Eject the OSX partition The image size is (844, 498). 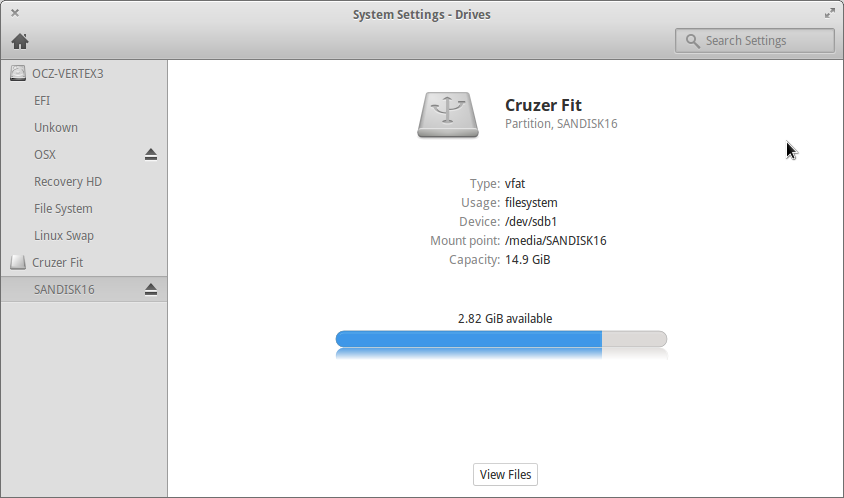click(x=151, y=155)
